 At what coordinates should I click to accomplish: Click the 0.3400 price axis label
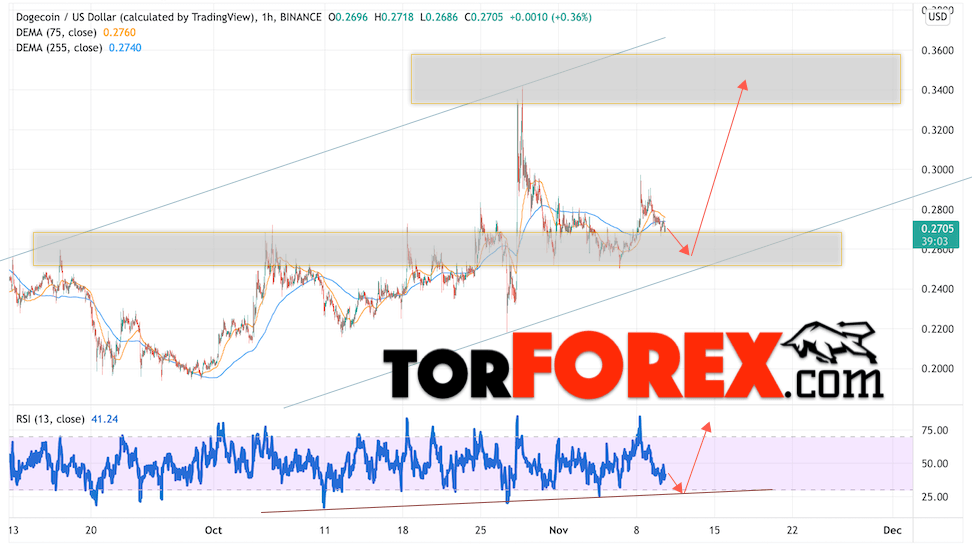tap(937, 90)
